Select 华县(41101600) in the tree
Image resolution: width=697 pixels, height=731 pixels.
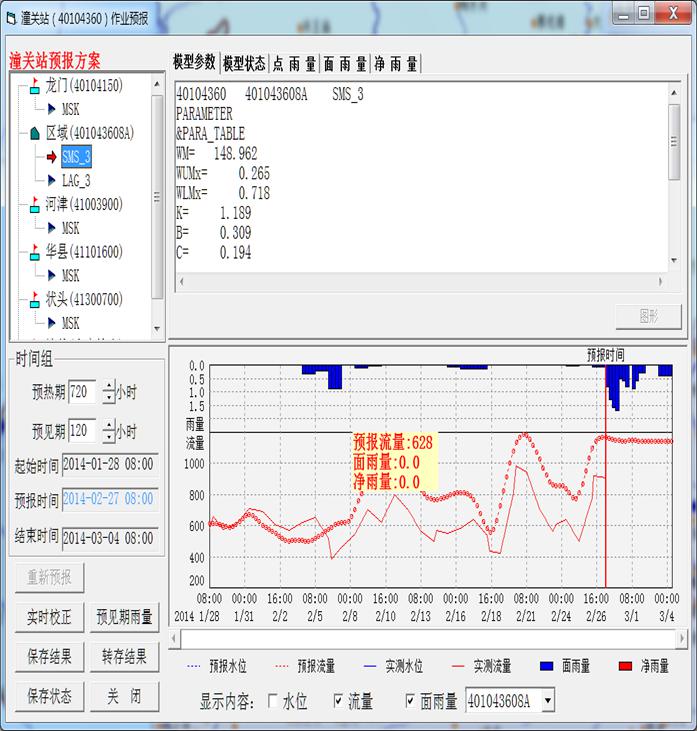tap(84, 252)
